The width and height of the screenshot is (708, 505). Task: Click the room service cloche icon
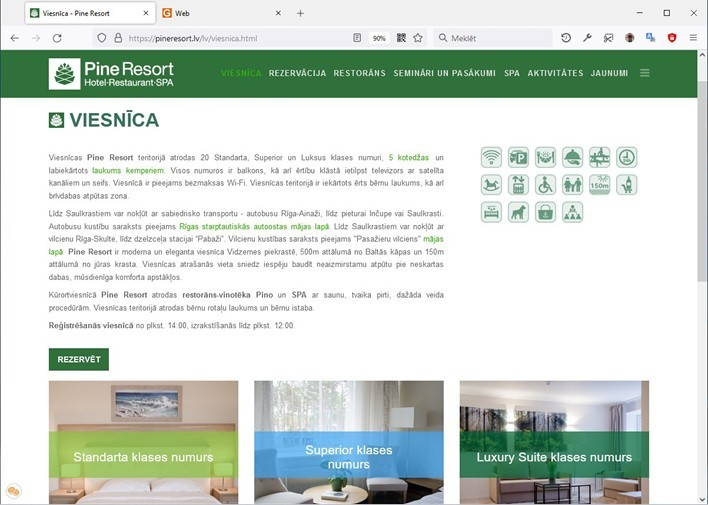[x=573, y=158]
